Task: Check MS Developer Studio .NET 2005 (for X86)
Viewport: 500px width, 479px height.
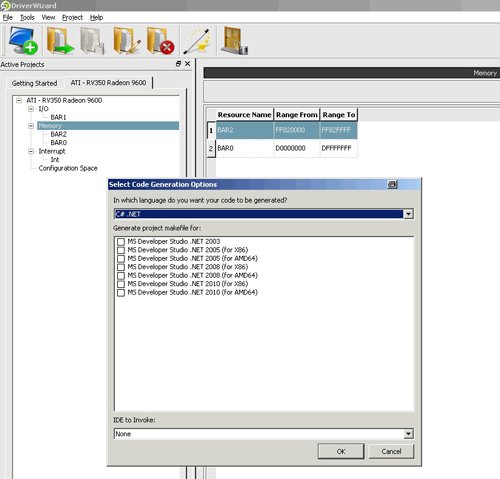Action: pos(121,250)
